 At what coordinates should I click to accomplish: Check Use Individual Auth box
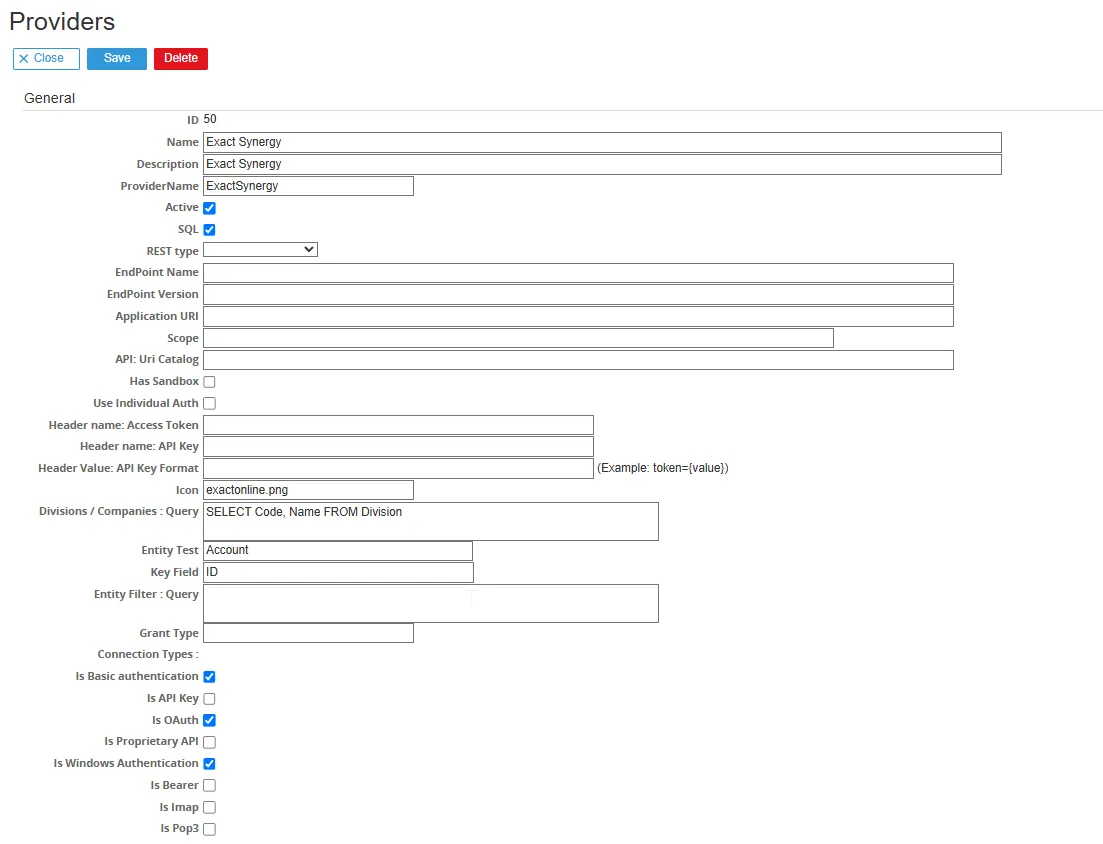click(x=210, y=404)
